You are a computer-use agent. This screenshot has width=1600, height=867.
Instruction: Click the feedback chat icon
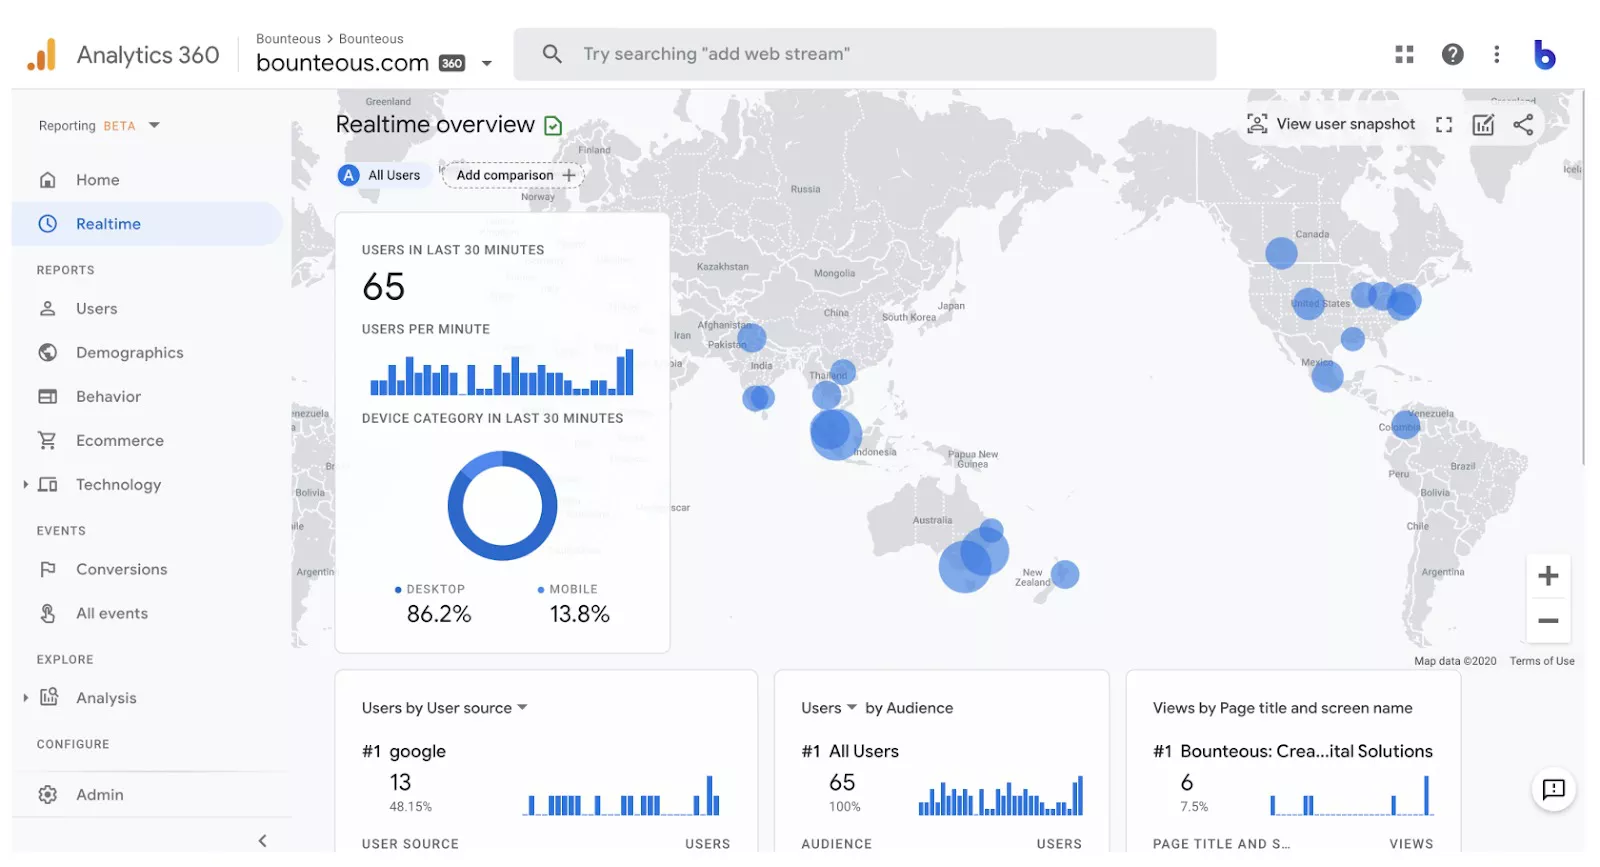tap(1553, 789)
